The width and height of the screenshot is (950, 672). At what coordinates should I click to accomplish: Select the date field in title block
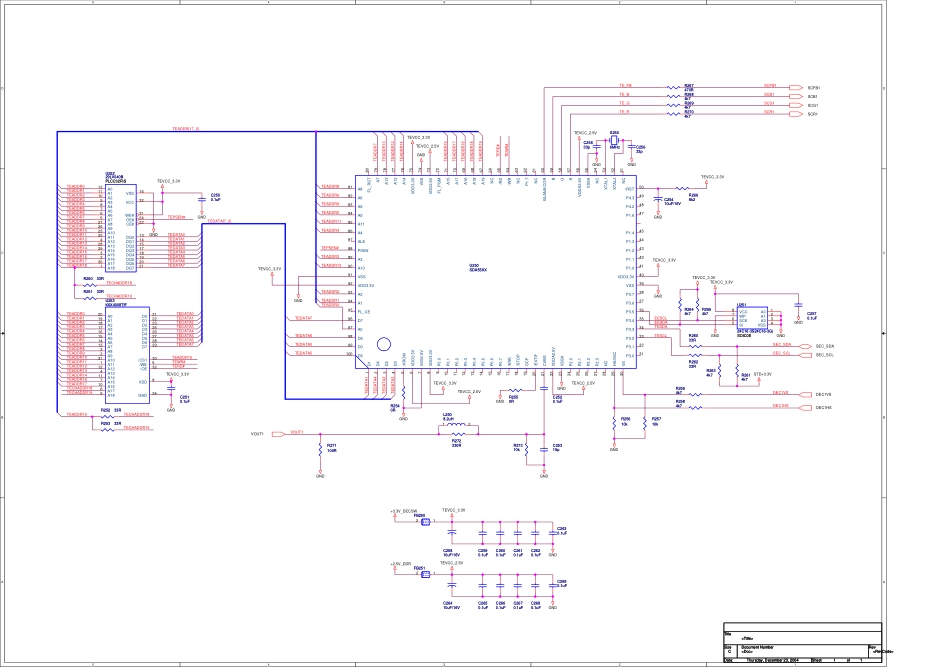click(x=771, y=660)
